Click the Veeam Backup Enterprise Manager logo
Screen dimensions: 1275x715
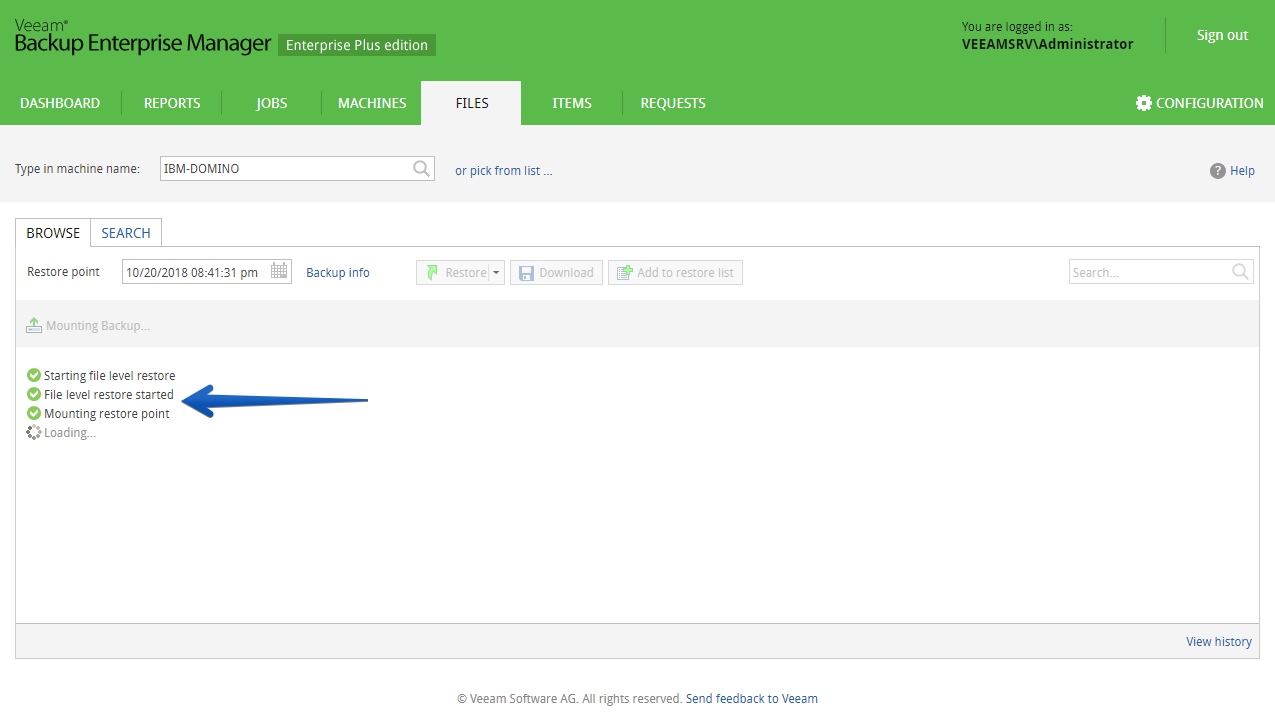tap(143, 36)
